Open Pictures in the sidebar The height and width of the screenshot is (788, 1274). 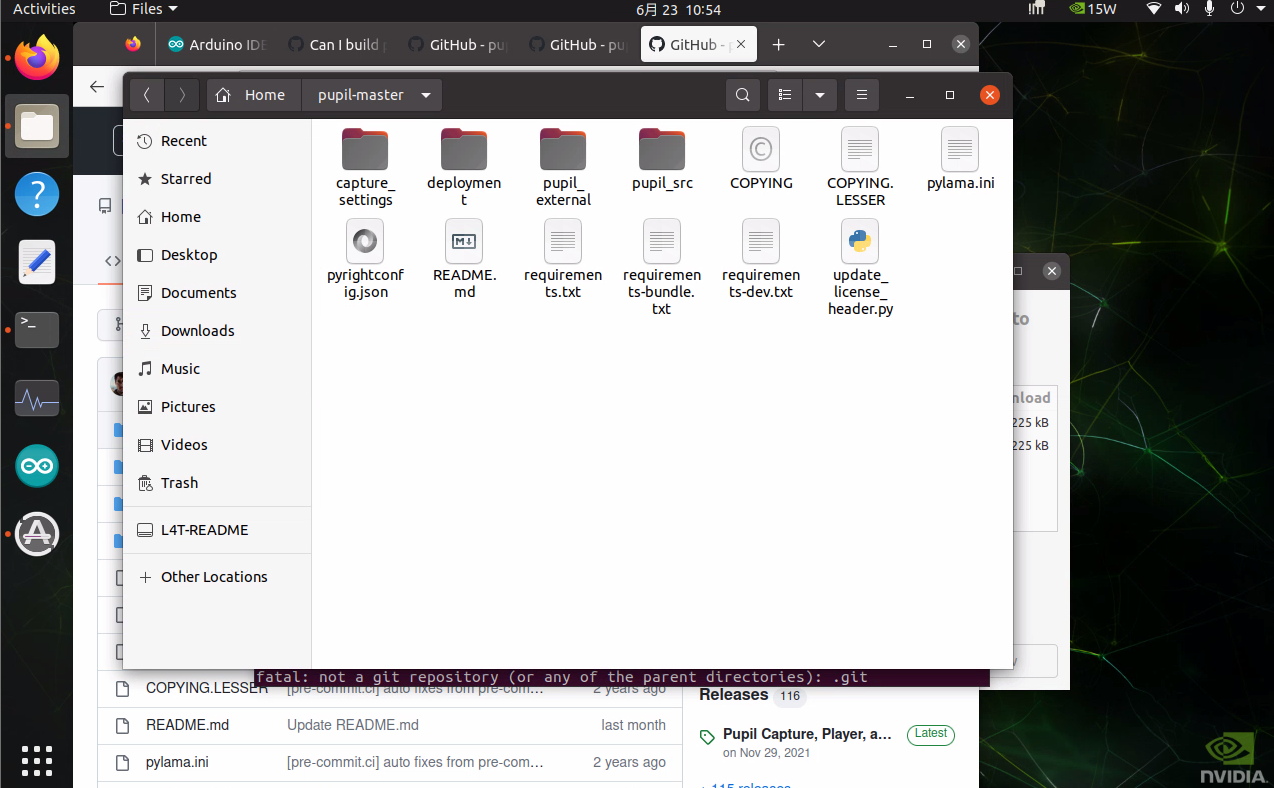pos(217,407)
